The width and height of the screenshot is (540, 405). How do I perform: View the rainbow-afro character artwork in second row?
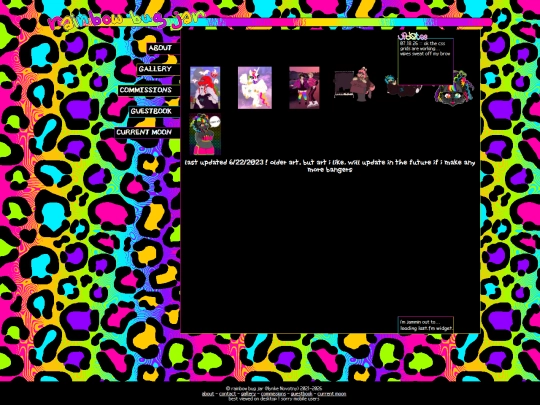click(x=205, y=134)
